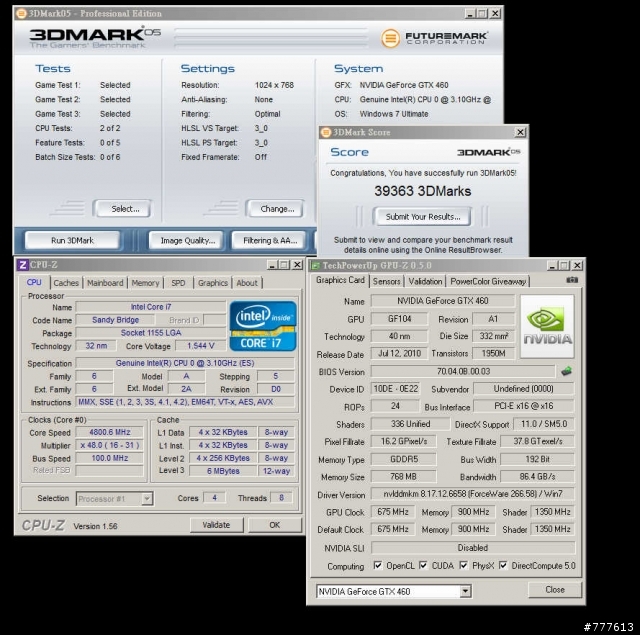
Task: Click the Level 3 cache value 6 MBytes
Action: coord(223,471)
